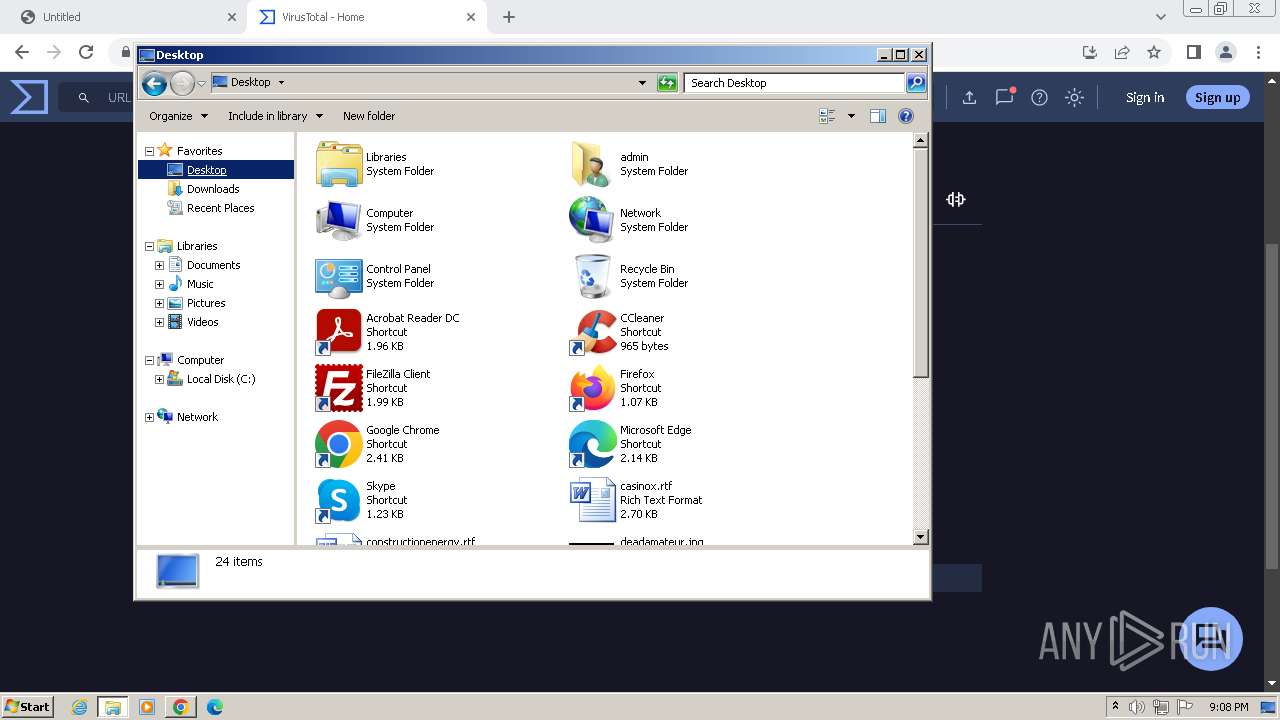The height and width of the screenshot is (720, 1280).
Task: Expand the Videos library node
Action: pyautogui.click(x=159, y=322)
